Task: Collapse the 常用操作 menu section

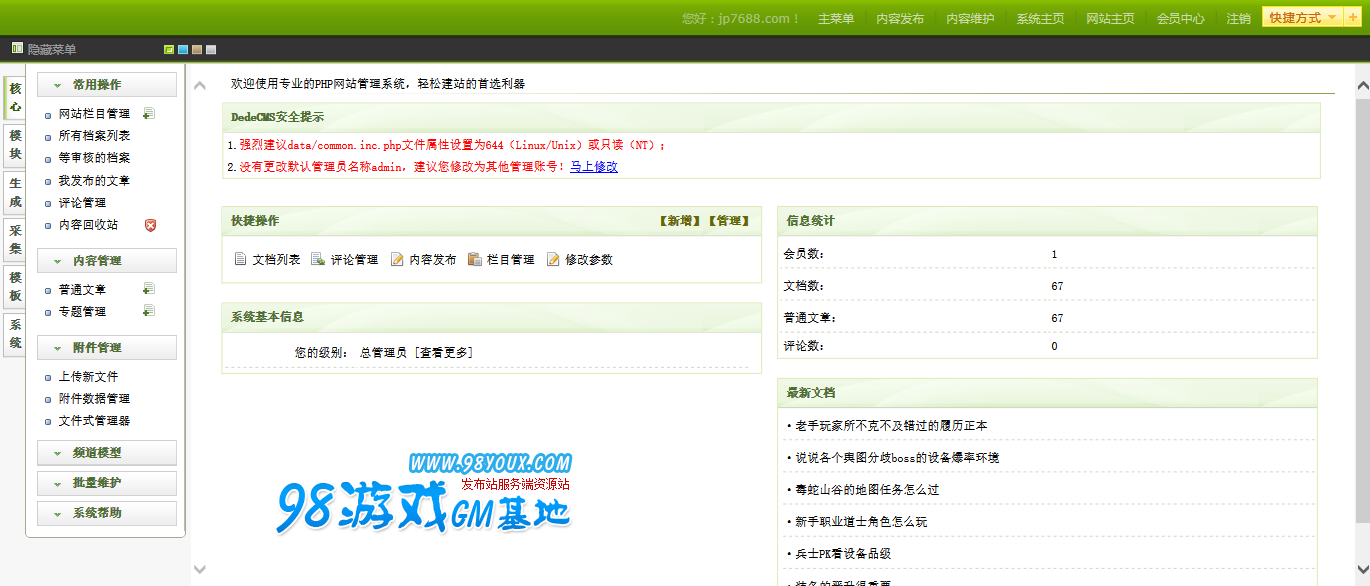Action: pos(107,85)
